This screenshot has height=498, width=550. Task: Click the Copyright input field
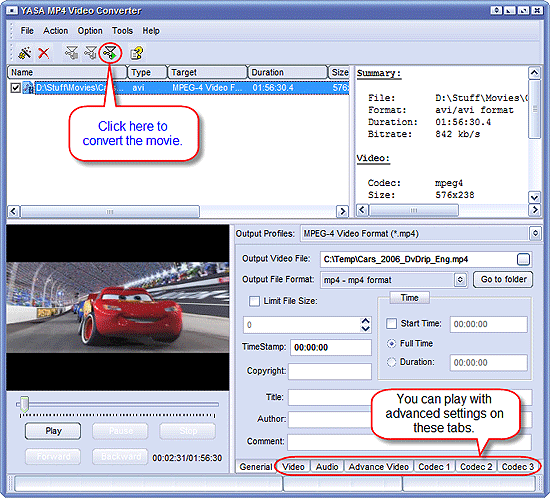pos(330,371)
